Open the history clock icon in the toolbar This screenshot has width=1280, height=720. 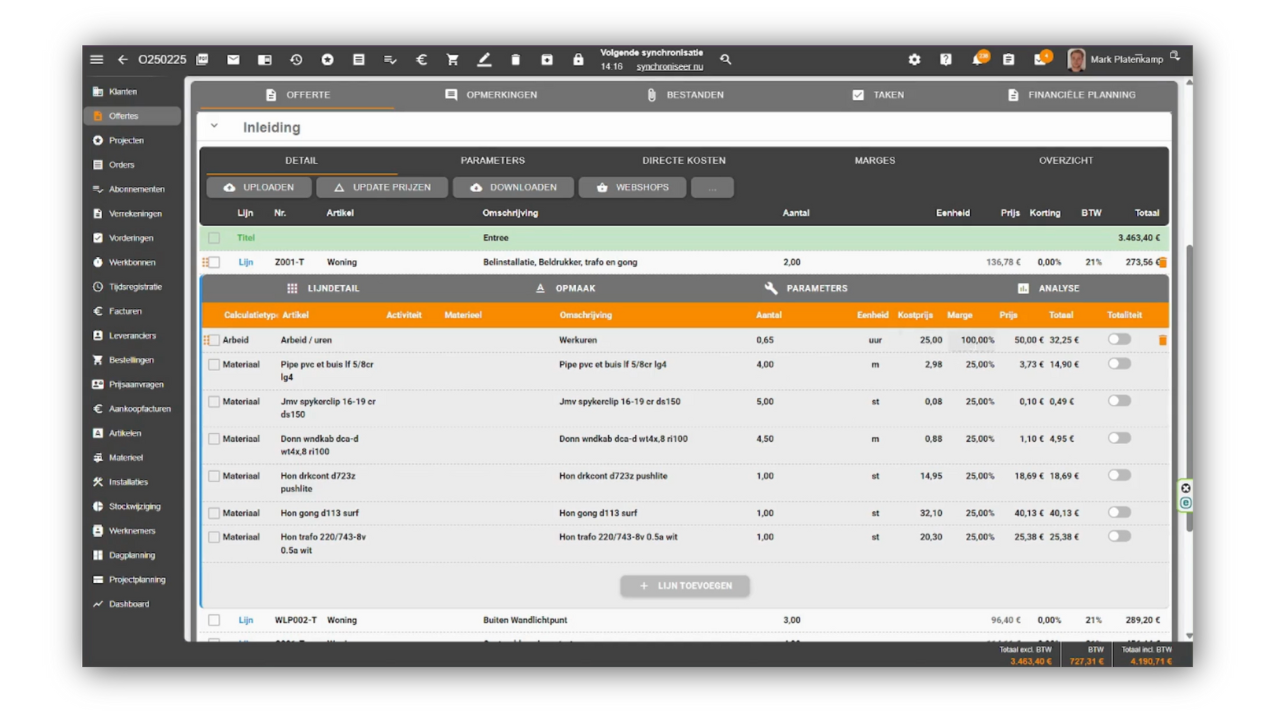tap(296, 60)
